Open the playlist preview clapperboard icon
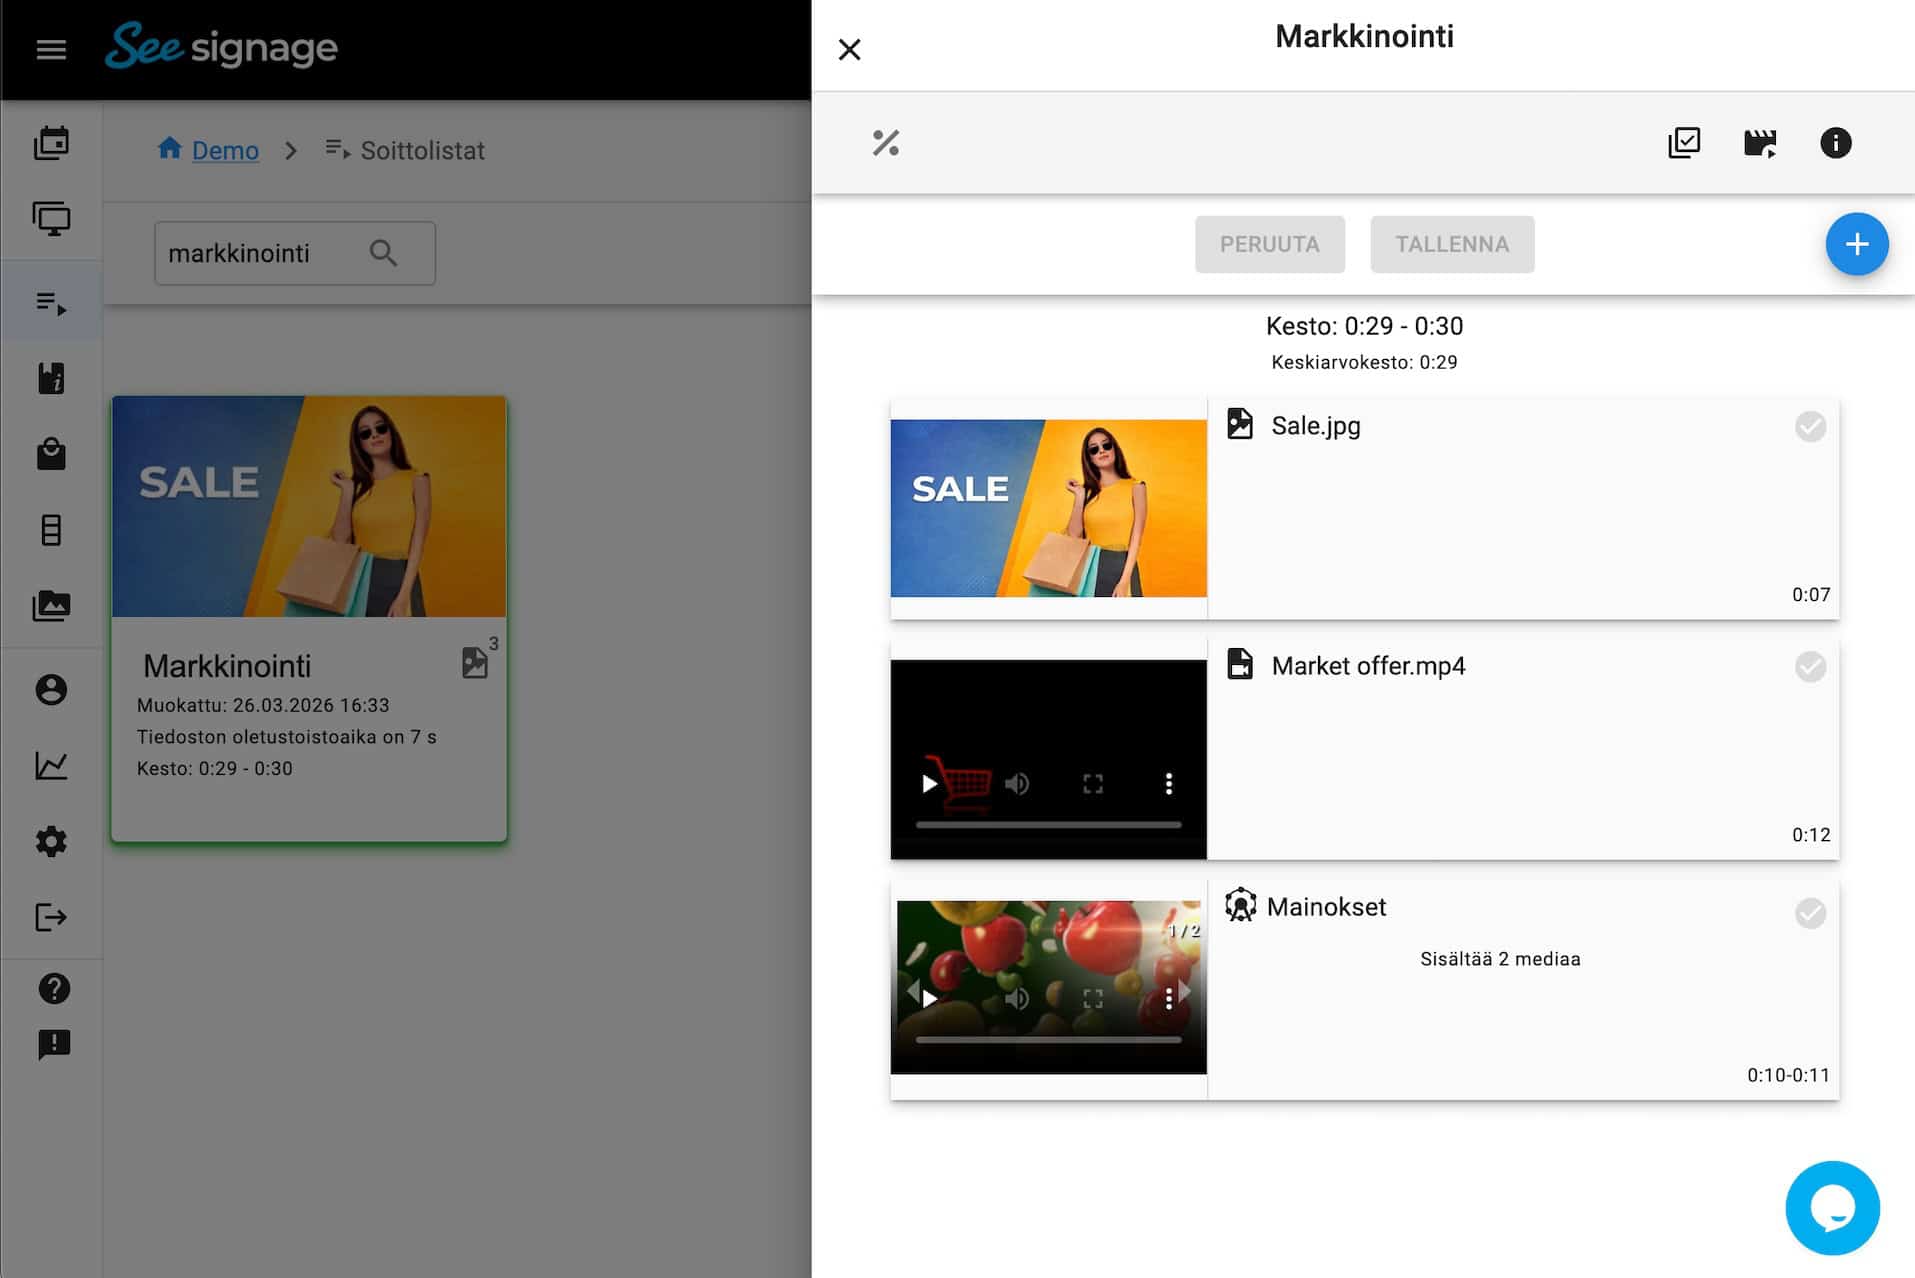This screenshot has height=1278, width=1915. click(1759, 143)
